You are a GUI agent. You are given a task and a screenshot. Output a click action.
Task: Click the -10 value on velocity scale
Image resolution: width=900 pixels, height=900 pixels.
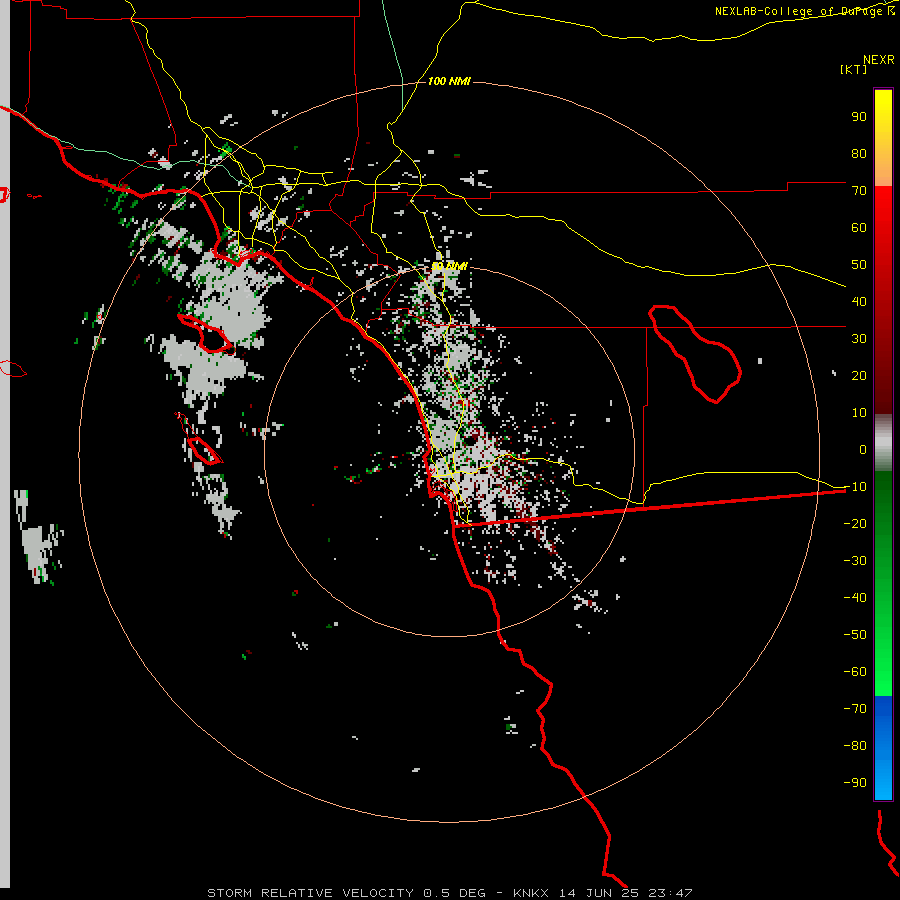pyautogui.click(x=855, y=487)
